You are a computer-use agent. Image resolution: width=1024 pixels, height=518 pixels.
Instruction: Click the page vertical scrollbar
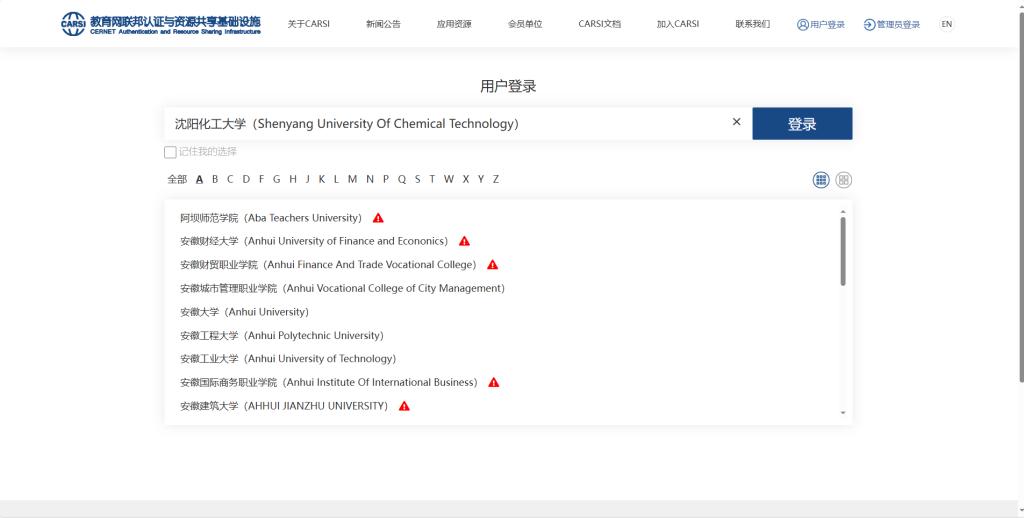[1021, 196]
